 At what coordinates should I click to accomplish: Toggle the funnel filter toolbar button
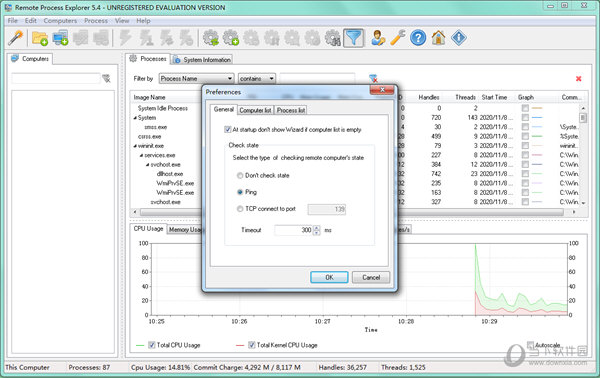pos(353,38)
